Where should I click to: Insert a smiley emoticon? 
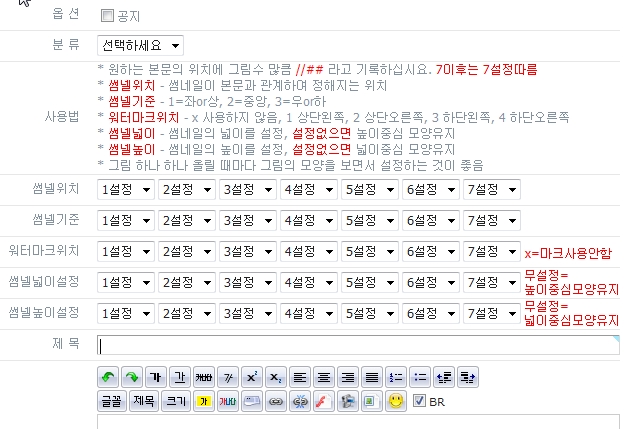click(x=395, y=401)
